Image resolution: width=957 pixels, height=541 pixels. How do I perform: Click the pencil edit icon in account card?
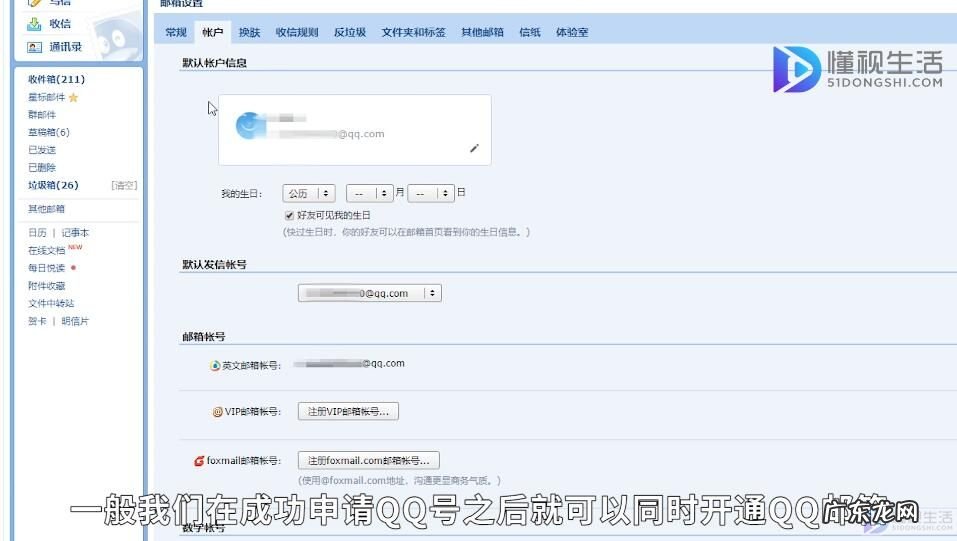[x=474, y=148]
